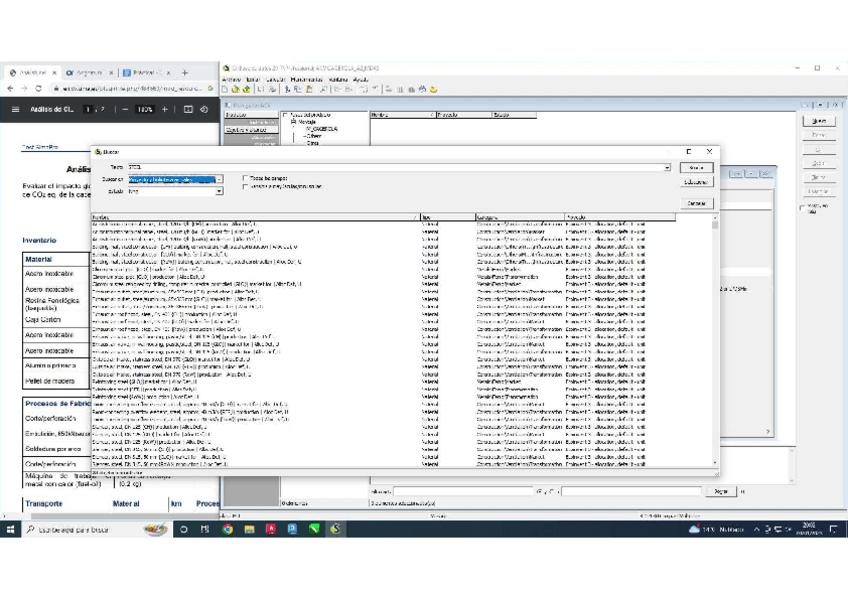The width and height of the screenshot is (848, 599).
Task: Open the 'Buscar en' dropdown list
Action: [x=219, y=180]
